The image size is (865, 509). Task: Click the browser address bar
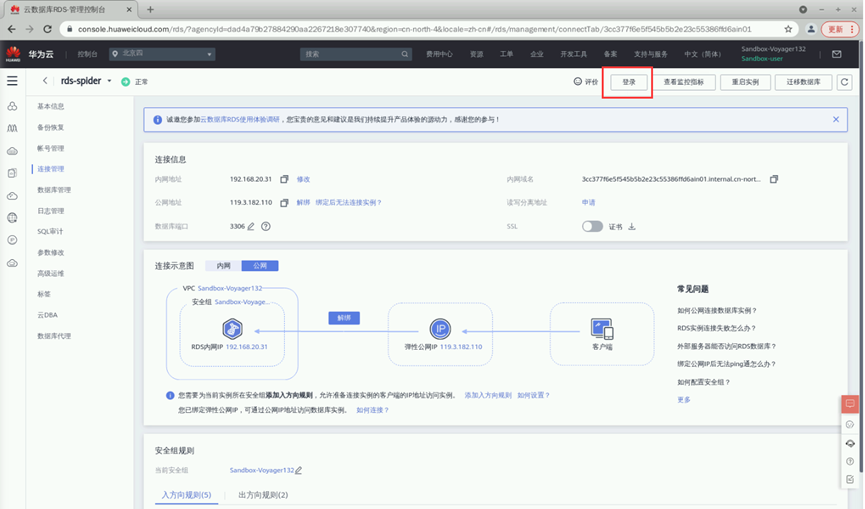point(414,29)
